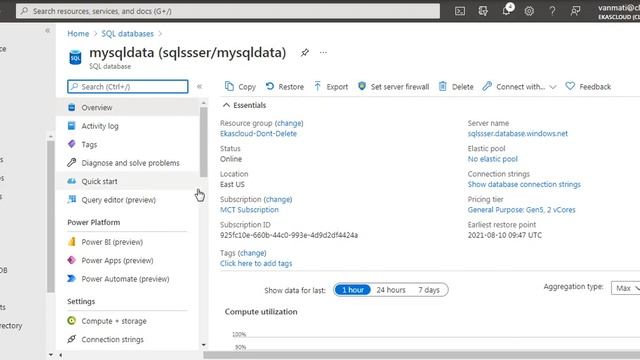
Task: Select 7 days data range
Action: [x=429, y=290]
